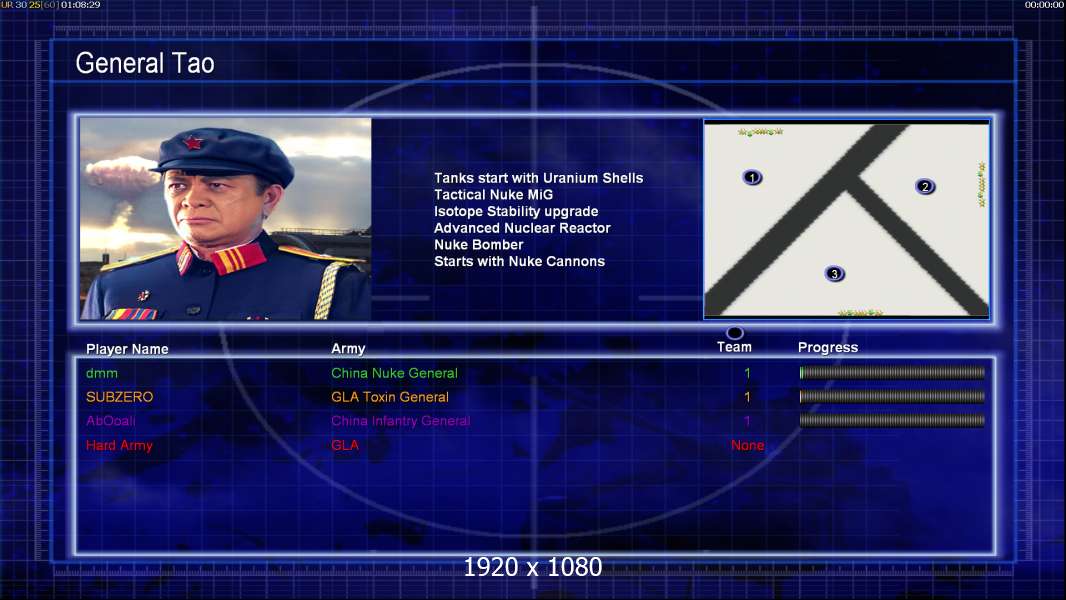The image size is (1066, 600).
Task: Click team number 1 in SUBZERO row
Action: tap(747, 397)
